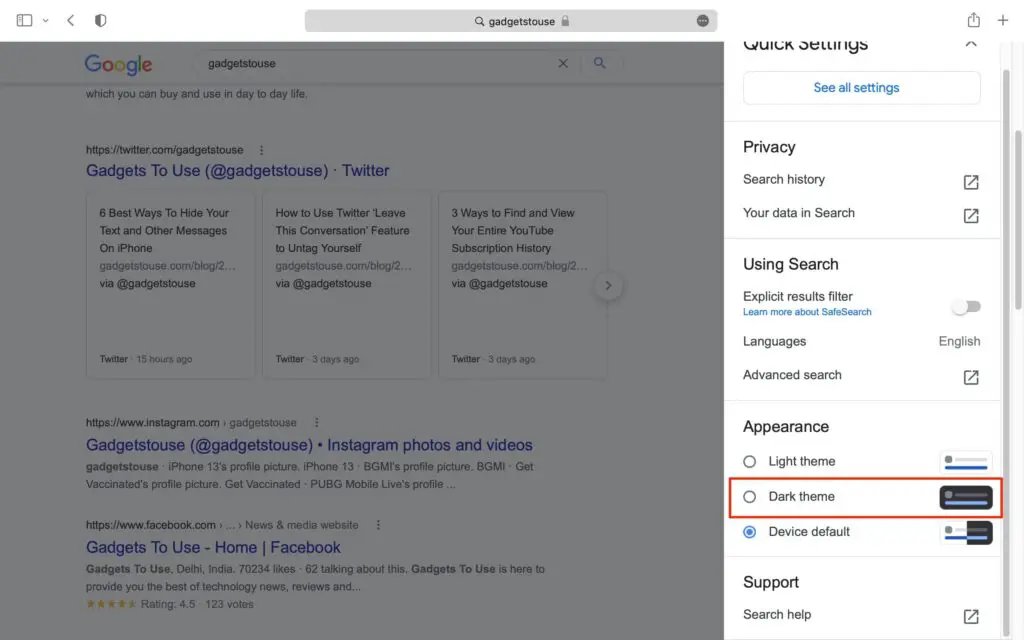This screenshot has height=640, width=1024.
Task: Open the Gadgetstouse Instagram photos and videos result
Action: click(x=309, y=445)
